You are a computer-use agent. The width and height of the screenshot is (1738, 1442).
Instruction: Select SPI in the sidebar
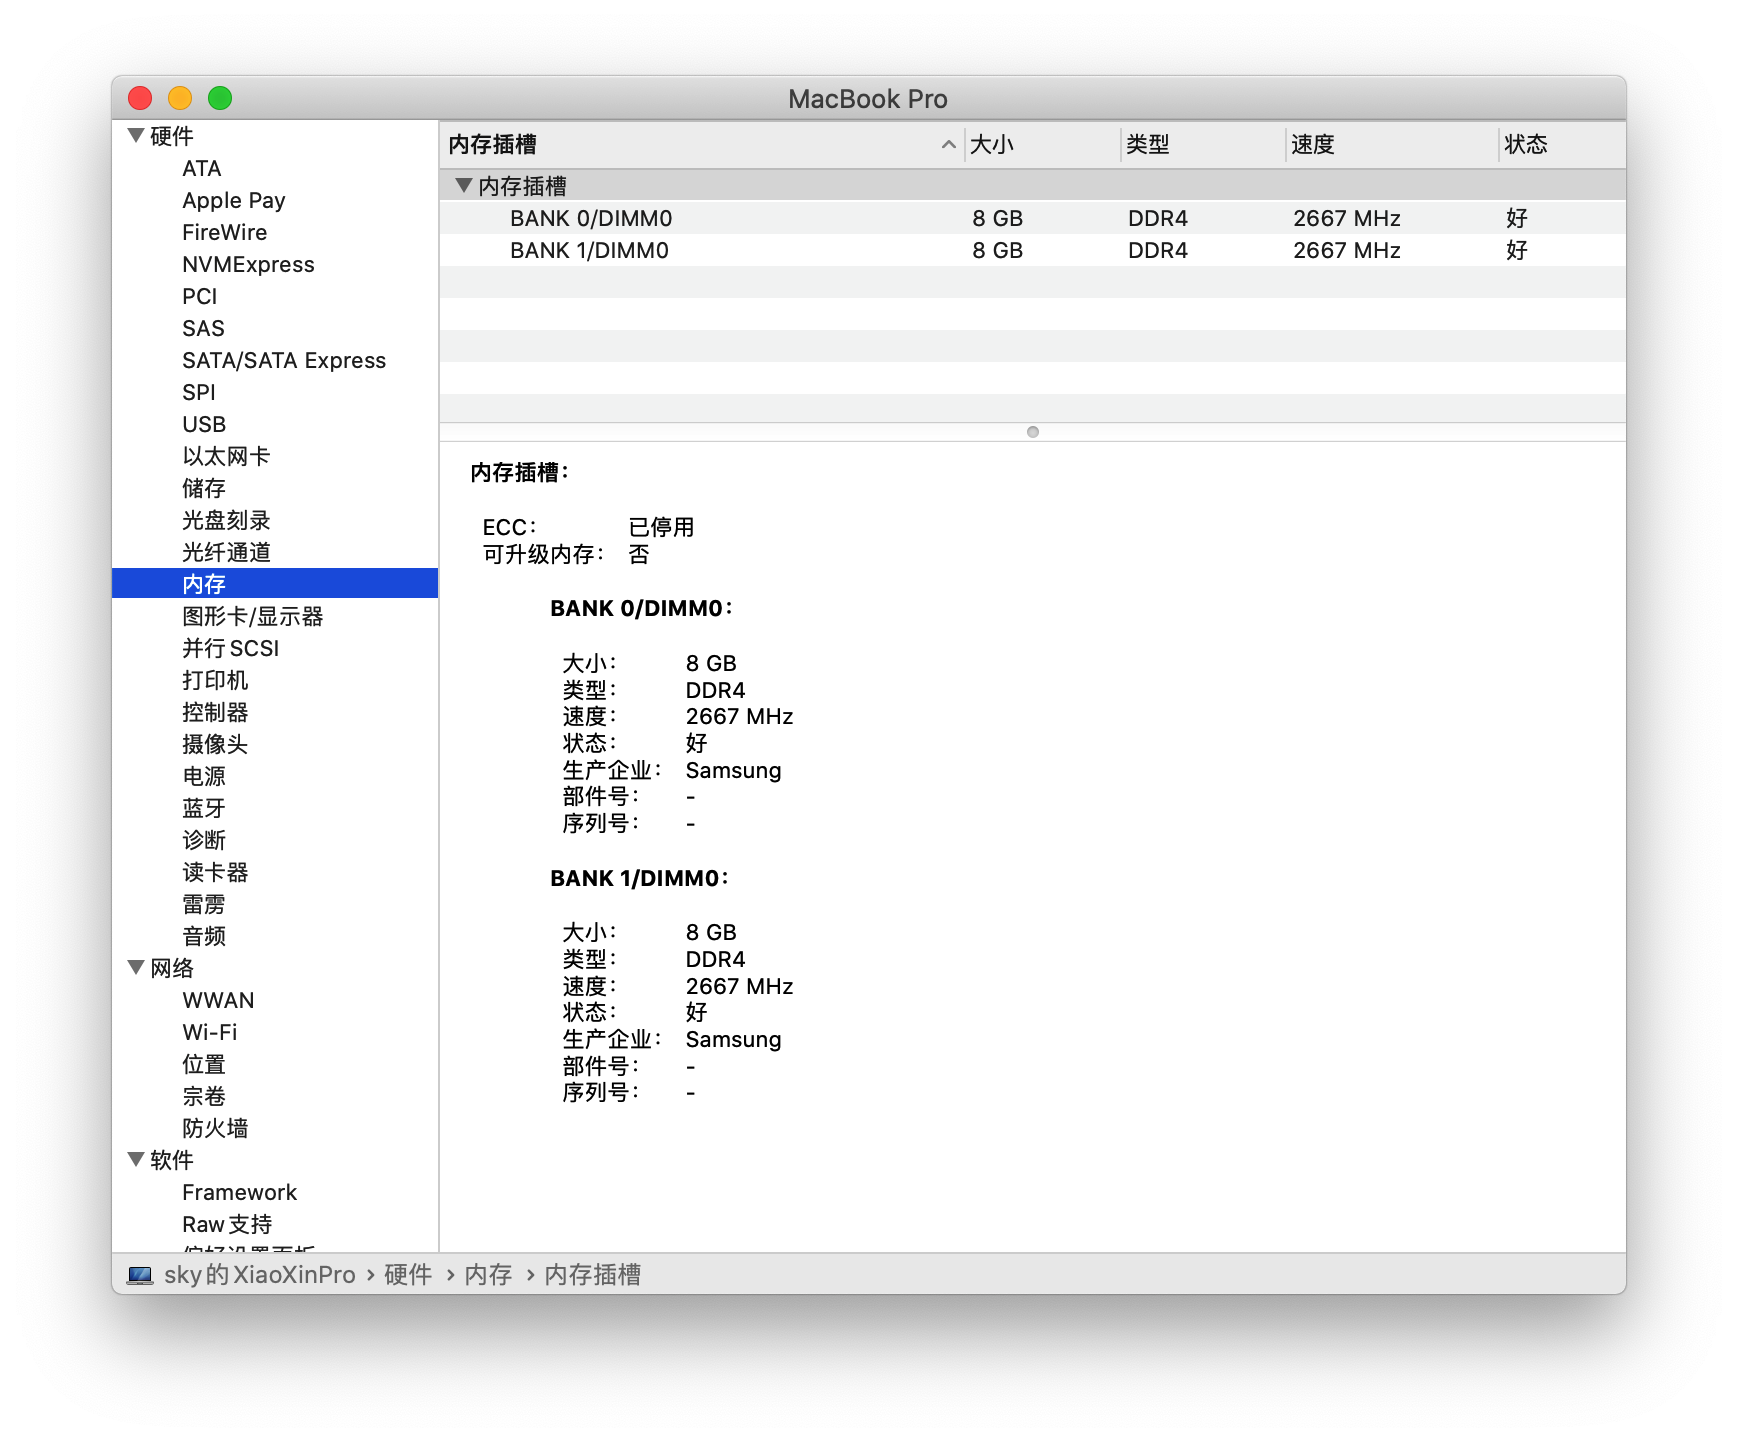pyautogui.click(x=199, y=392)
